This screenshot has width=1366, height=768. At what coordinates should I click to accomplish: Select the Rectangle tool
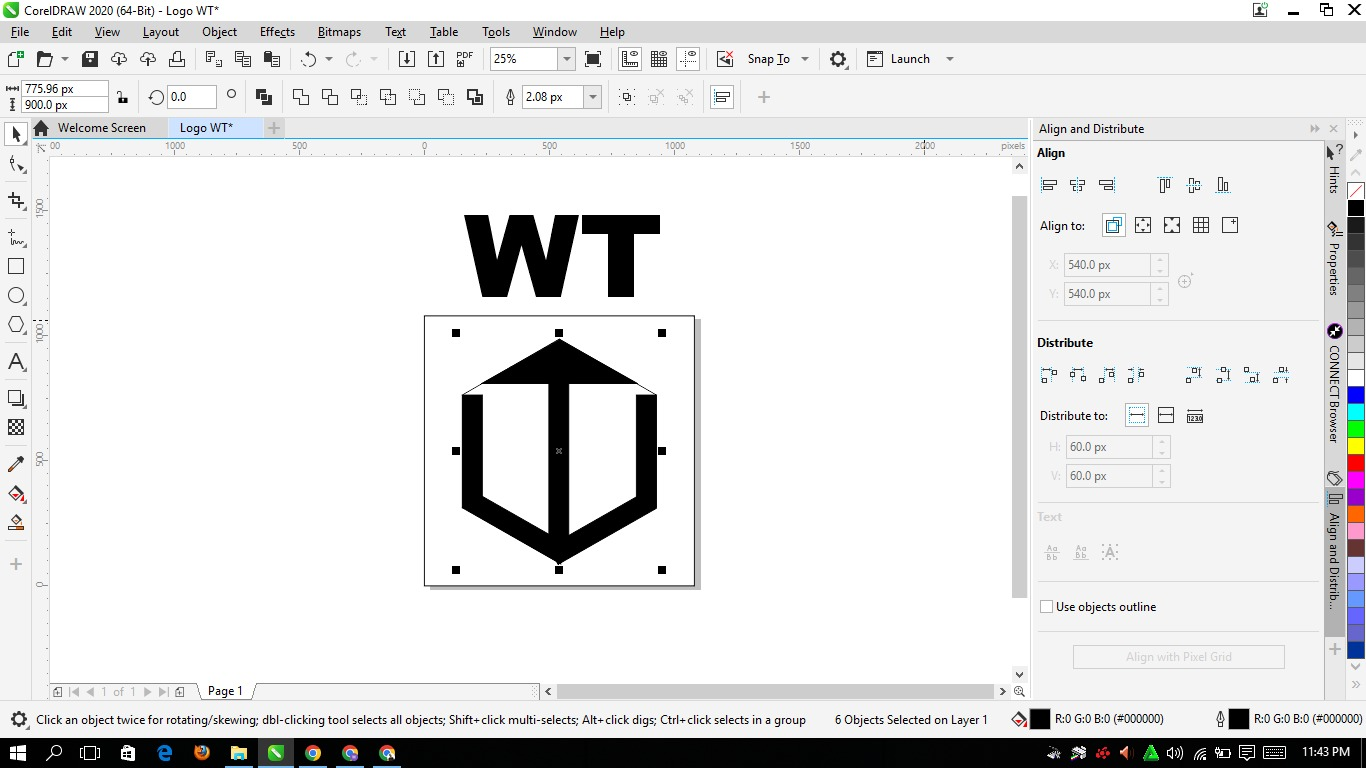16,267
